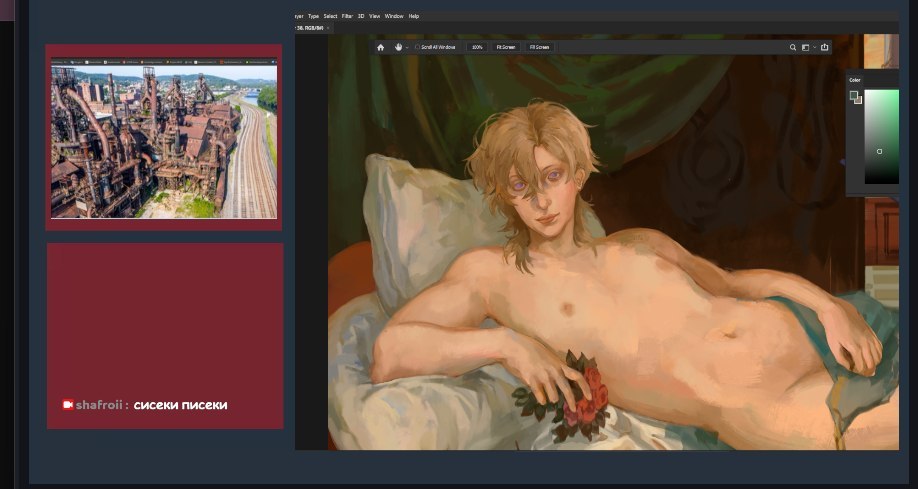Open the View menu
918x489 pixels.
tap(375, 16)
